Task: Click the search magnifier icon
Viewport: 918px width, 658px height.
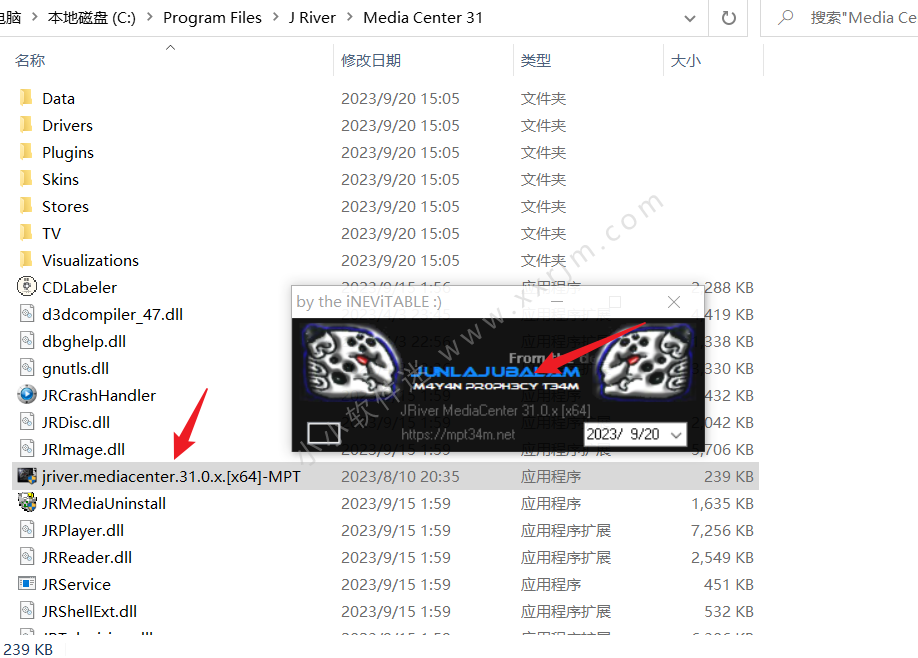Action: [786, 18]
